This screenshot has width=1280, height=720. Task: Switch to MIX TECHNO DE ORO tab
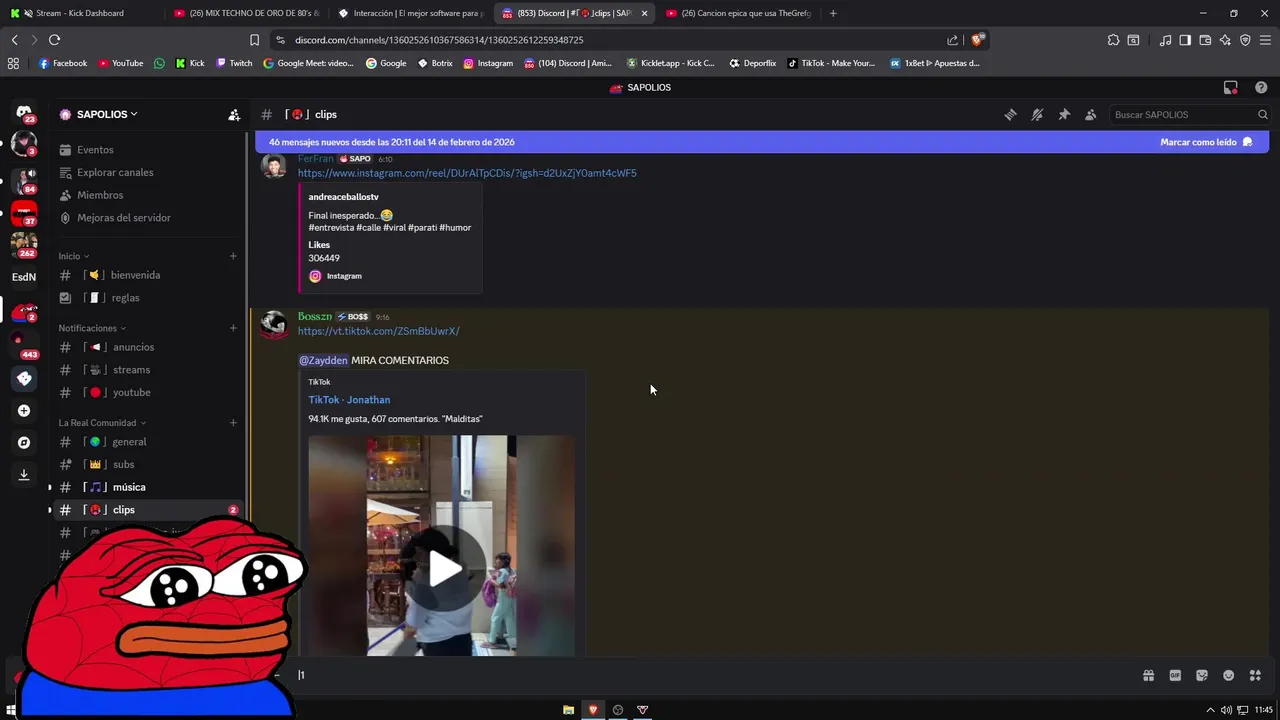coord(245,13)
